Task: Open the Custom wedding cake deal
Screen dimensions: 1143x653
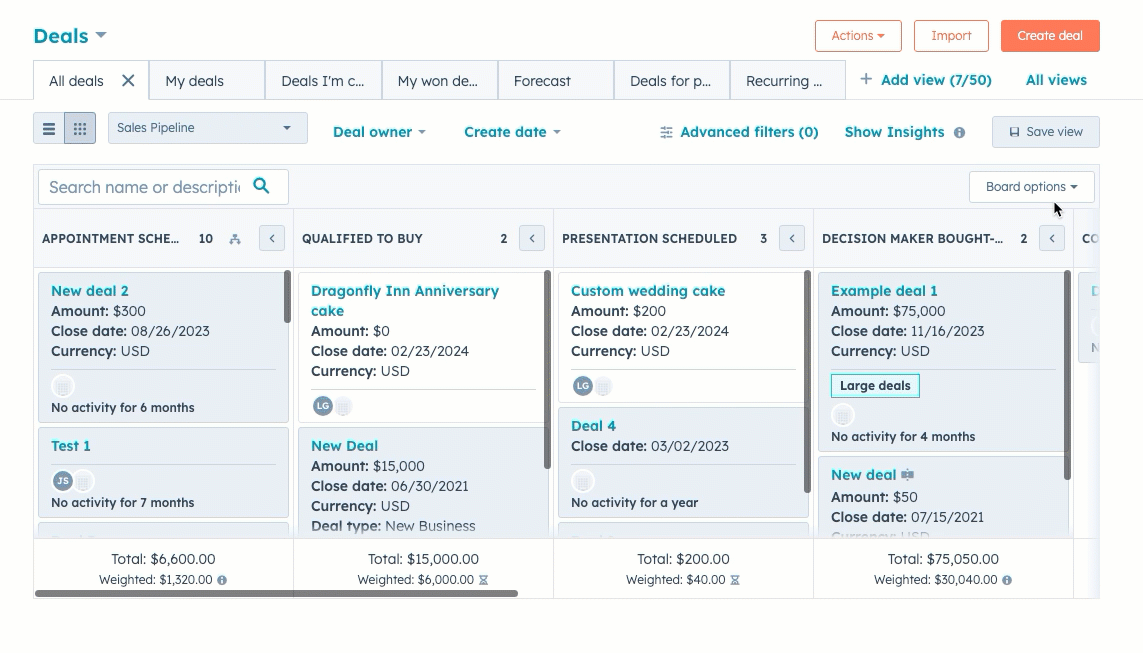Action: point(647,291)
